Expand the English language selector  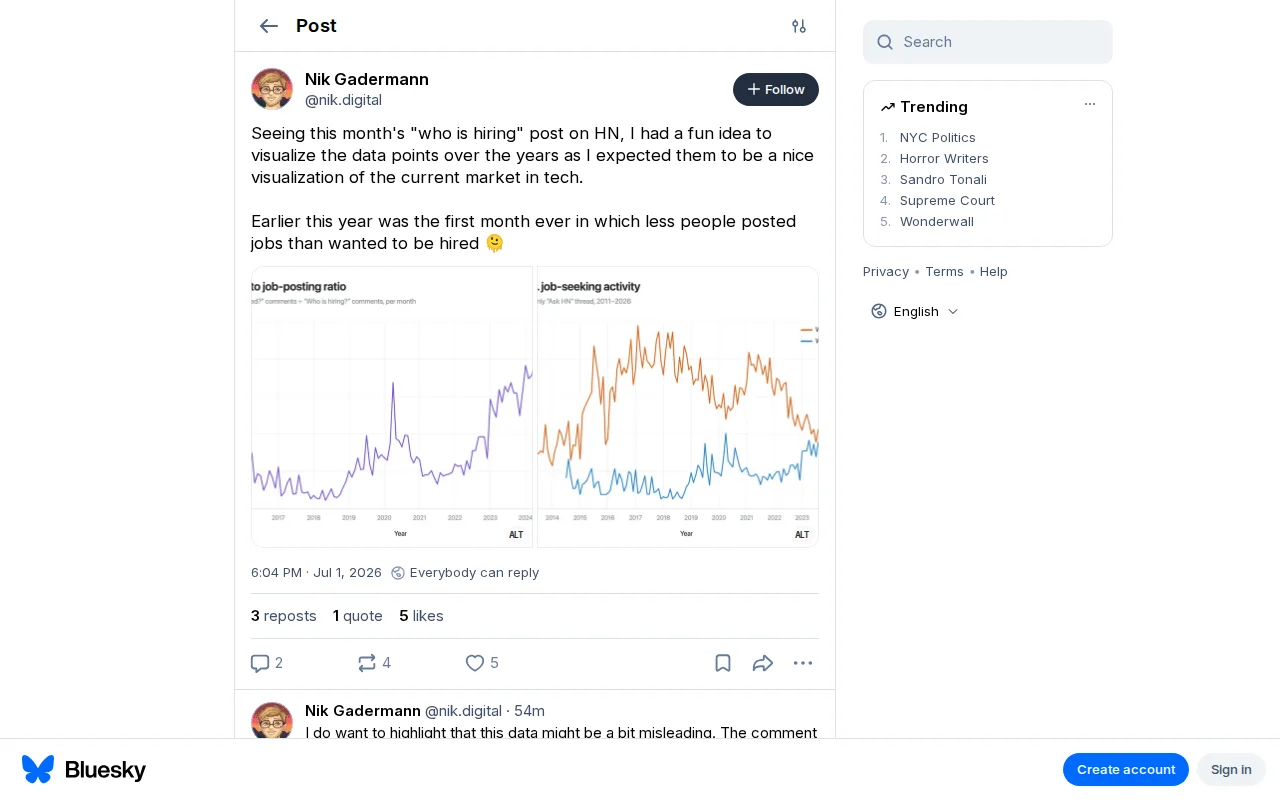[x=915, y=311]
